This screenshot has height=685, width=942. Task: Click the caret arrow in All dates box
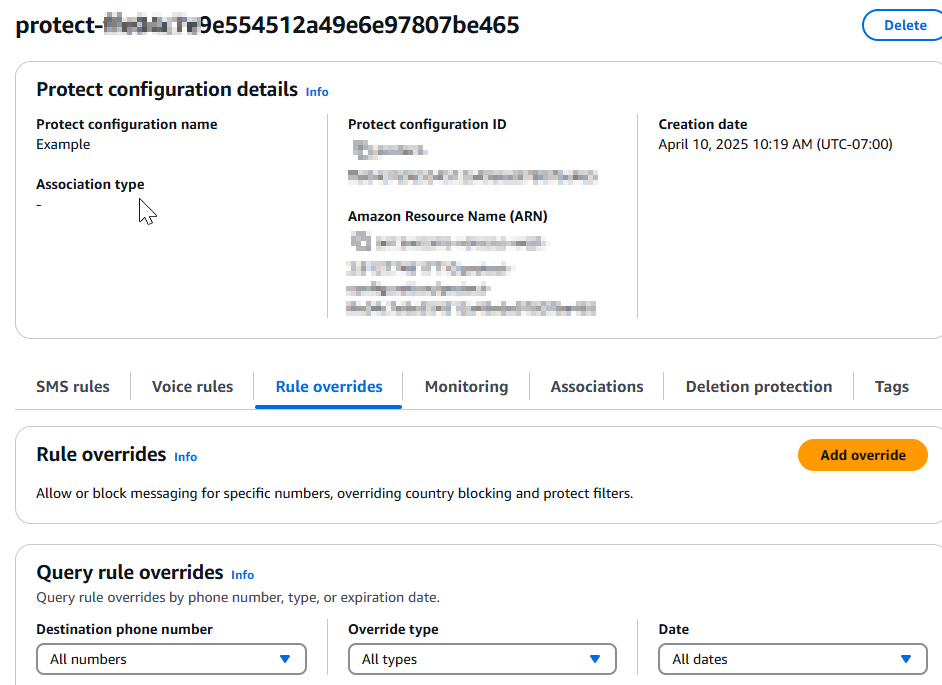point(906,659)
